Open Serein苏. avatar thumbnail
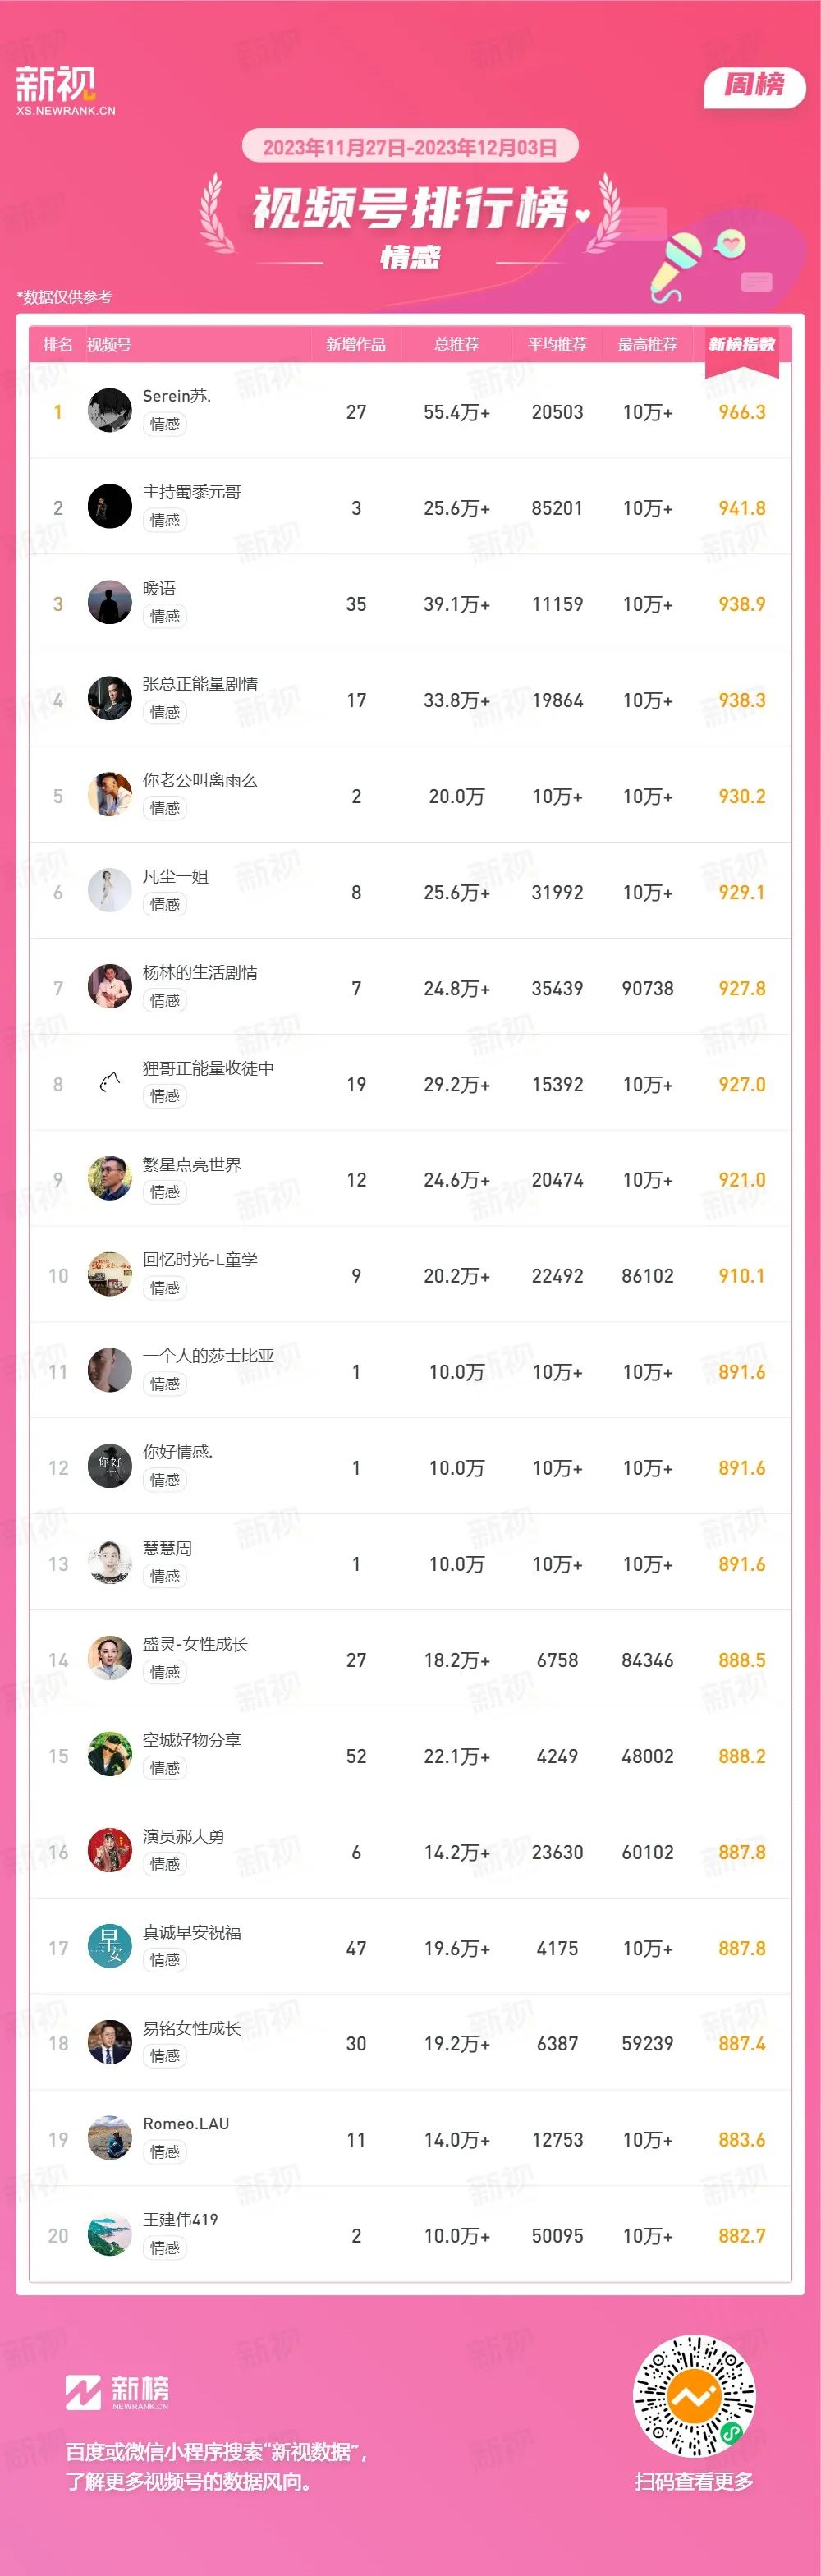 click(x=110, y=410)
